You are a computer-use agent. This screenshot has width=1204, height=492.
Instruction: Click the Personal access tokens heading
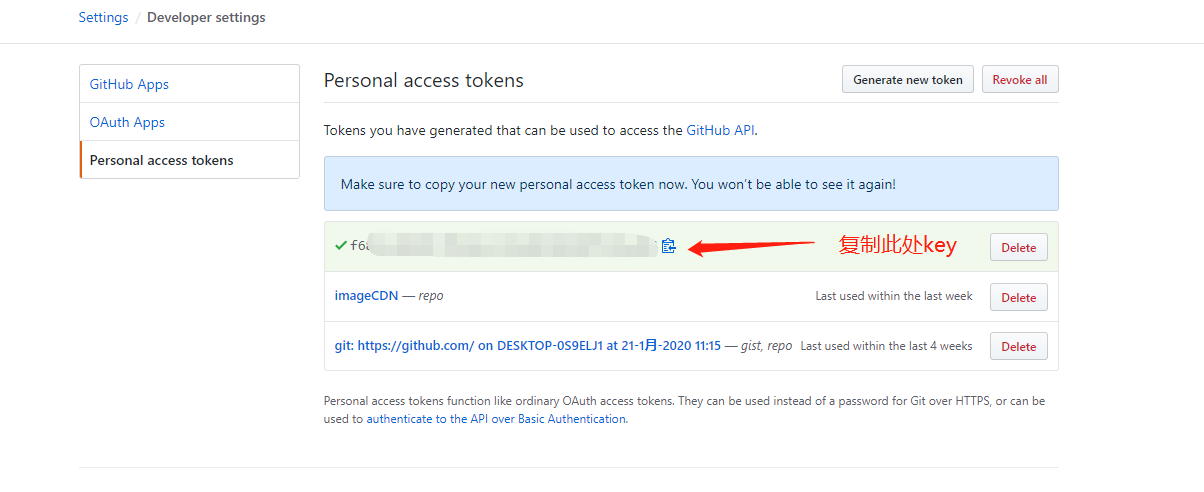[424, 80]
